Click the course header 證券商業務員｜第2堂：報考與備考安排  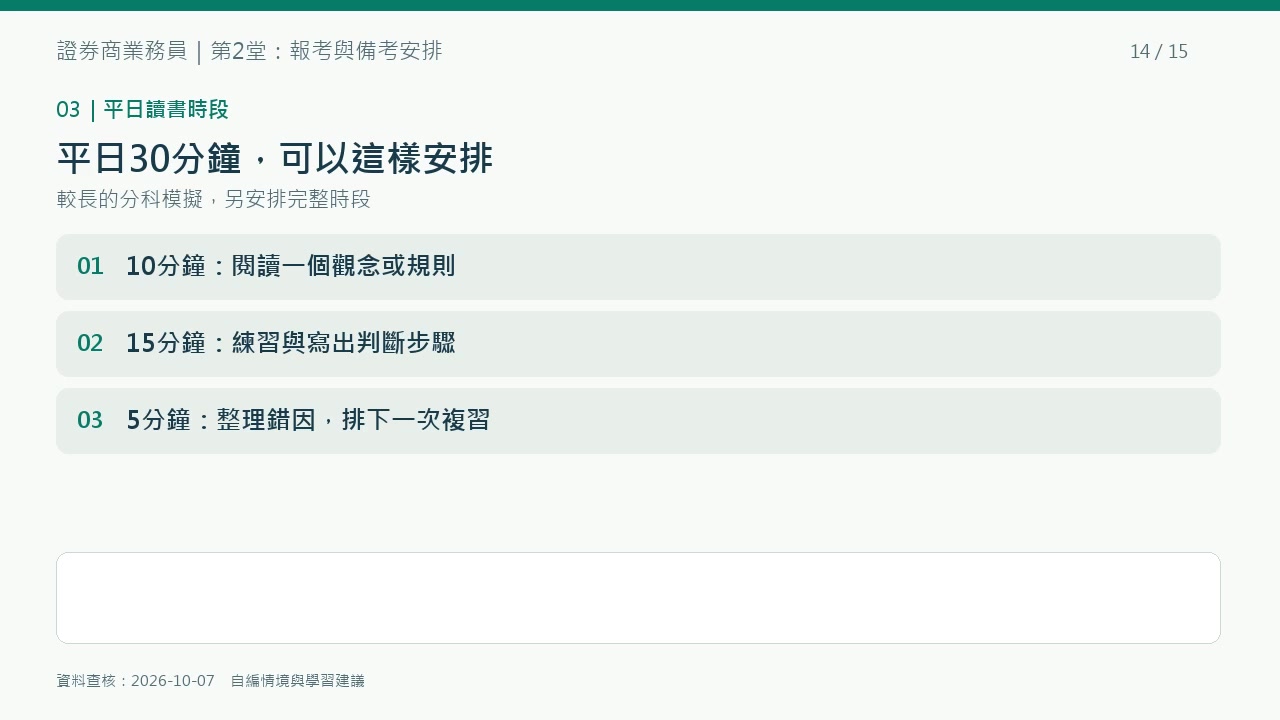(x=249, y=51)
